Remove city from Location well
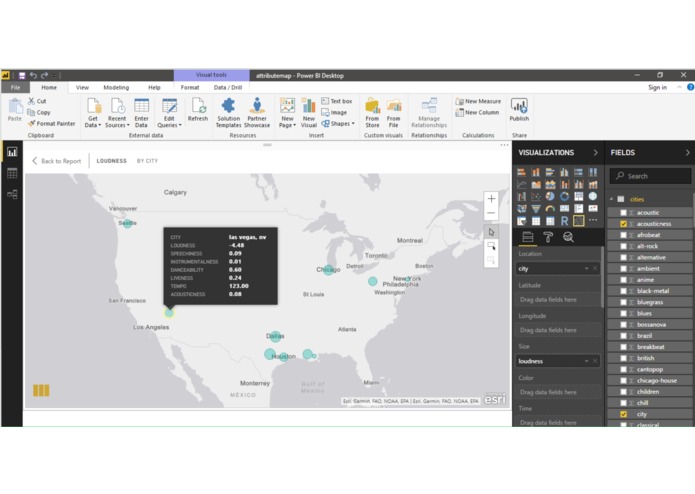 [595, 268]
